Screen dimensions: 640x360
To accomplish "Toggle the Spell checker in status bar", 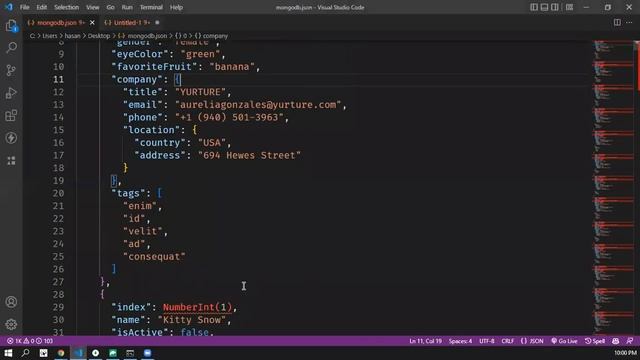I will click(x=595, y=341).
